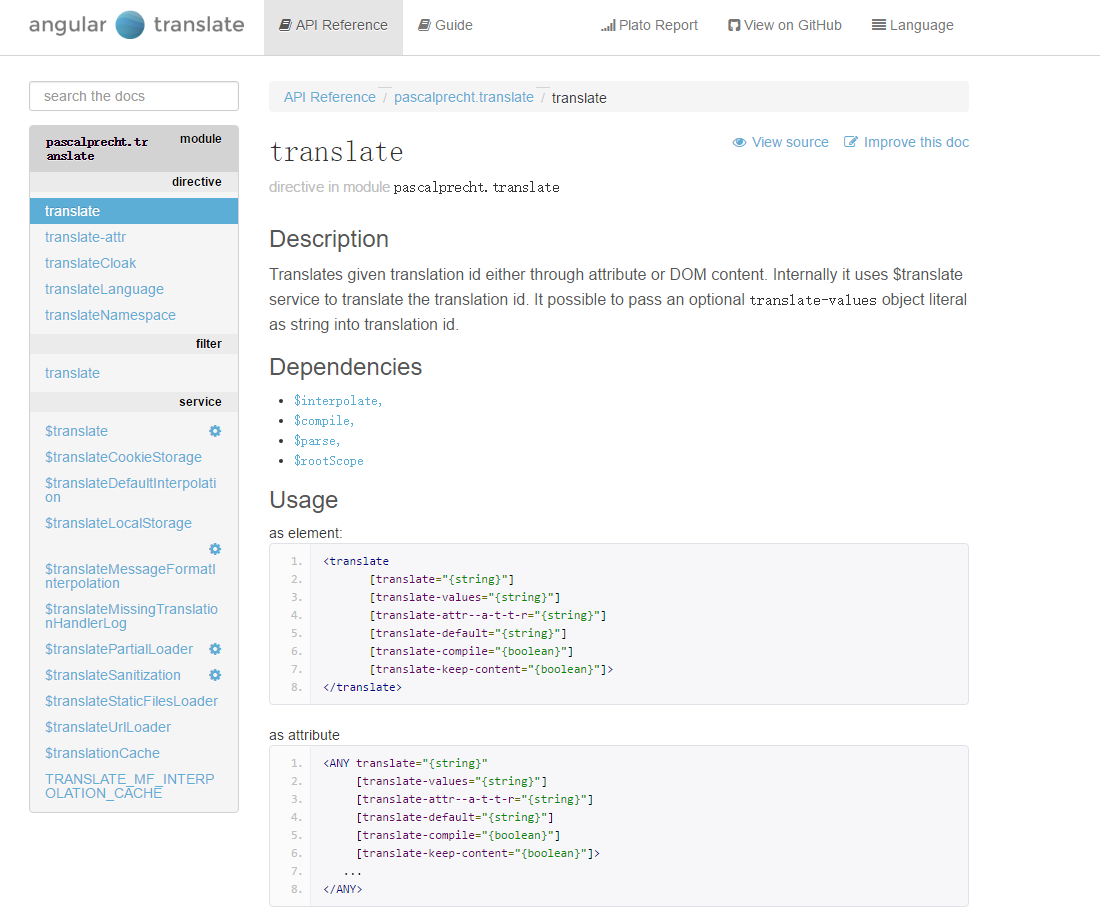Open the Language menu
Screen dimensions: 1100x917
pyautogui.click(x=912, y=24)
